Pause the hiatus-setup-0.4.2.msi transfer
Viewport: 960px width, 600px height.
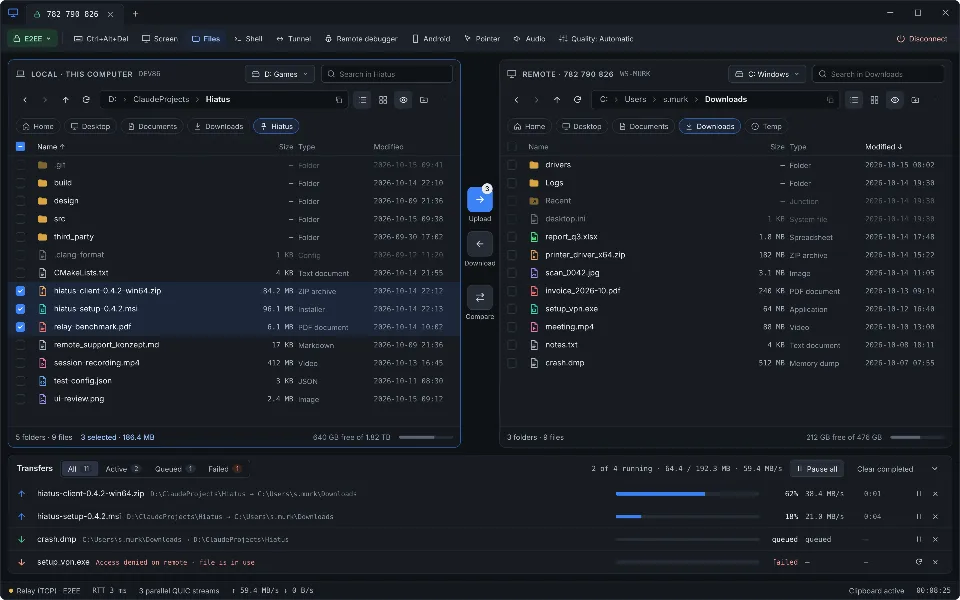[918, 517]
